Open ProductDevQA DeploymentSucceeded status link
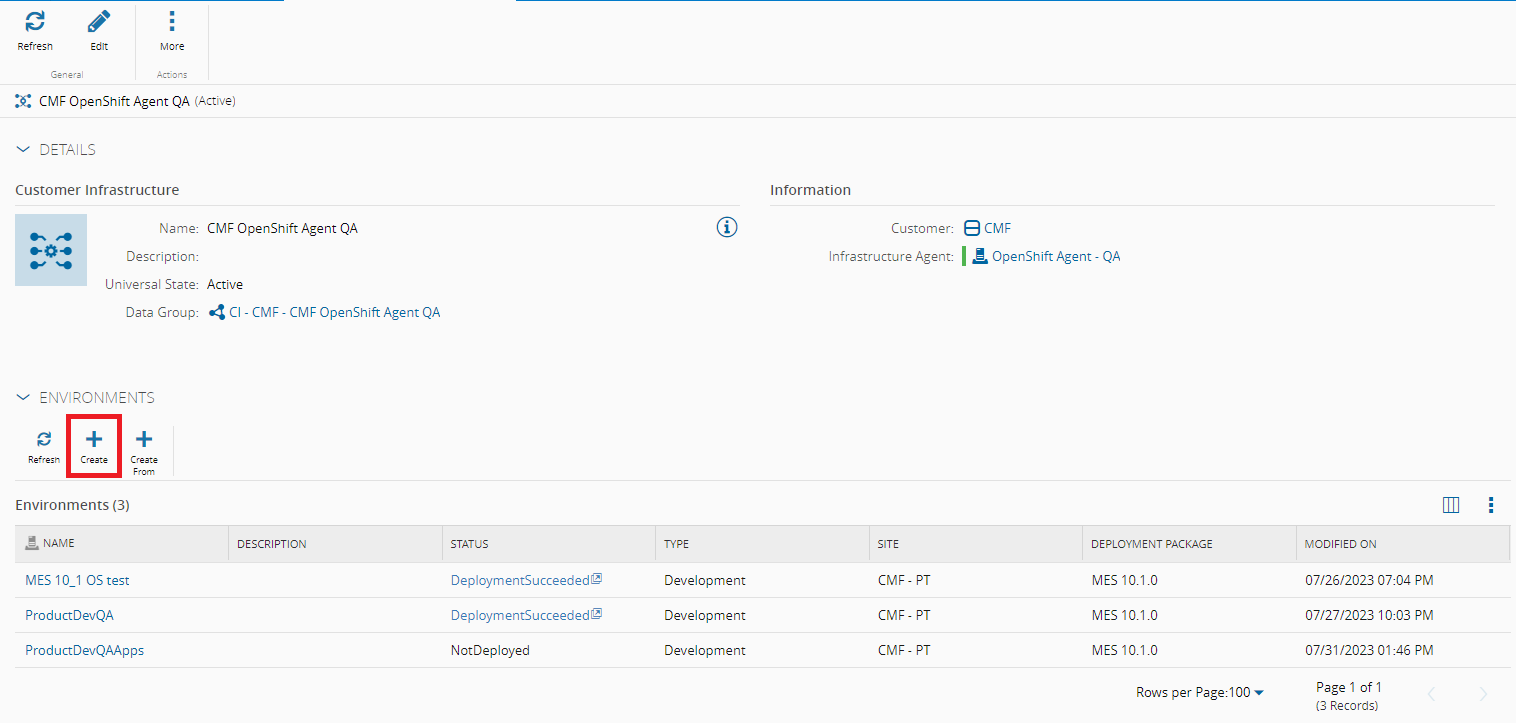 520,615
